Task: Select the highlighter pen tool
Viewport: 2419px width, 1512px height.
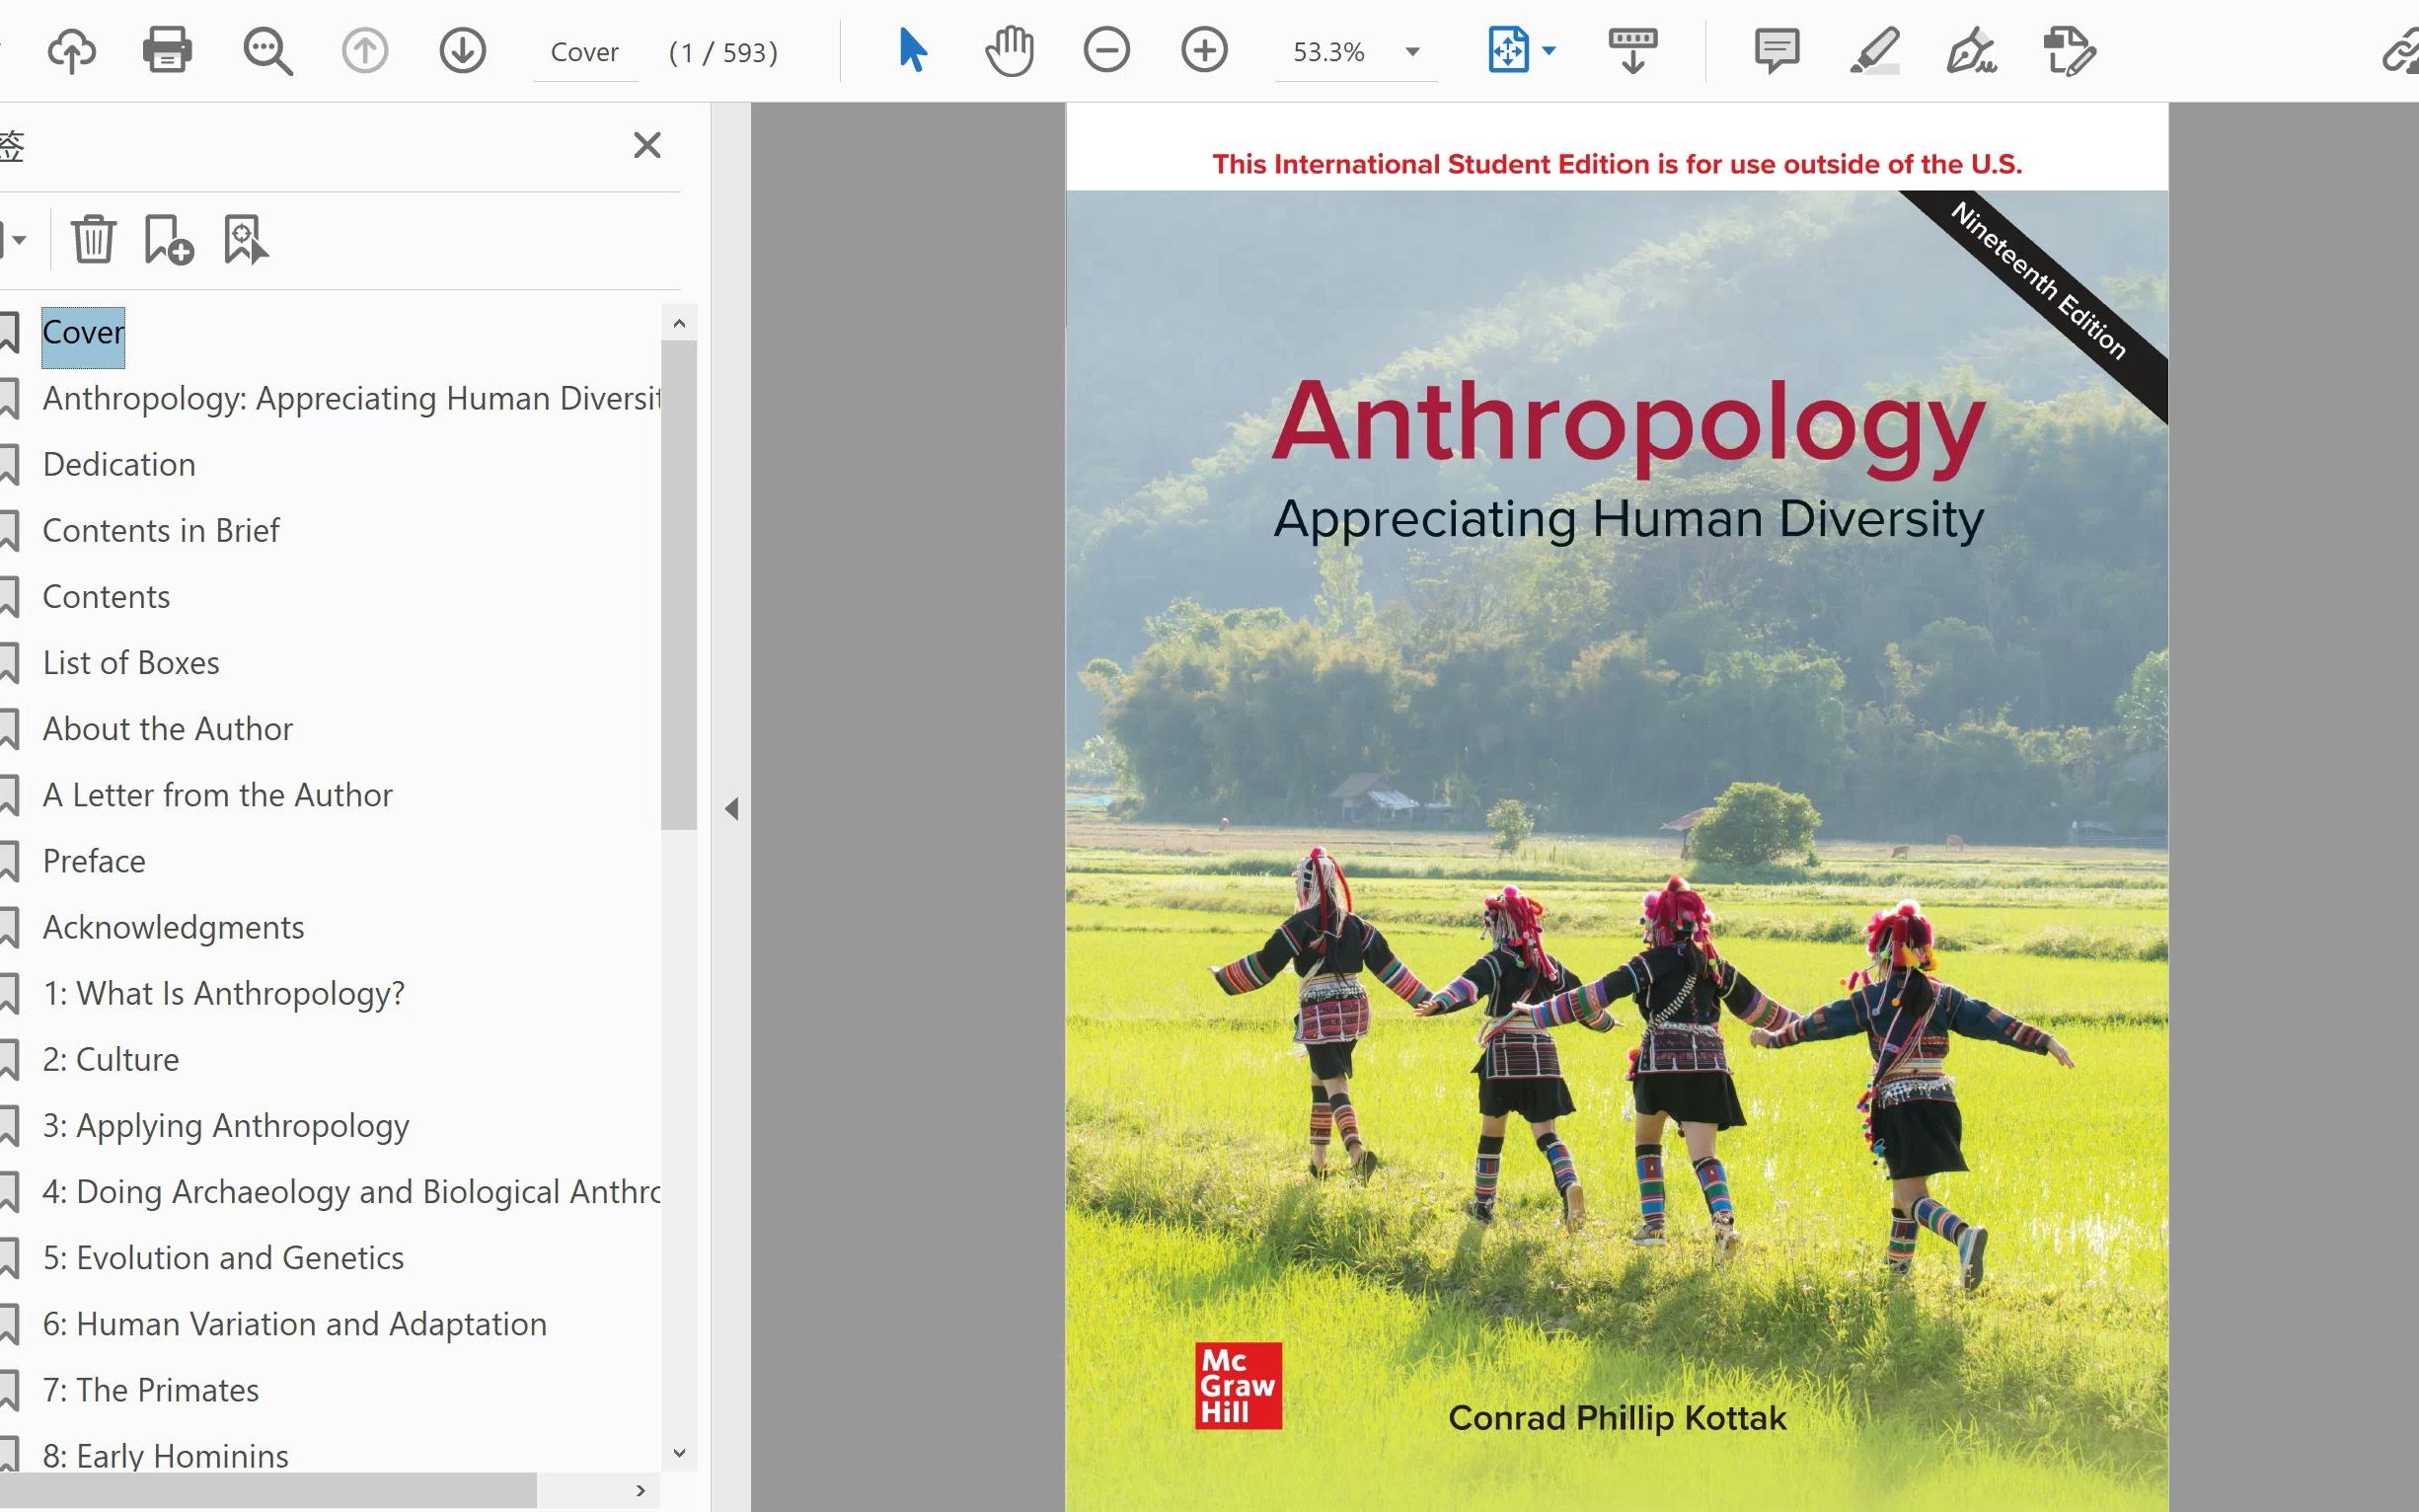Action: tap(1874, 51)
